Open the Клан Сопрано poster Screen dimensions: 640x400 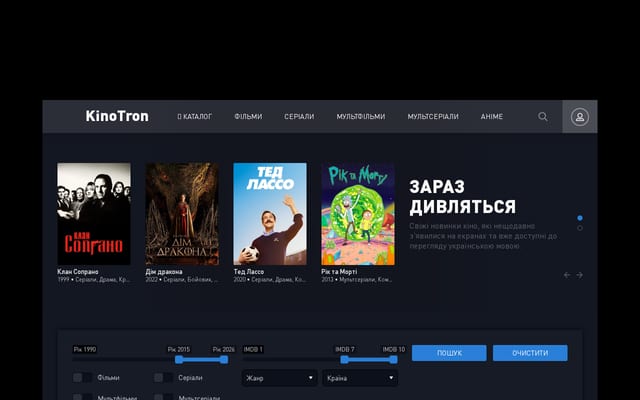tap(94, 214)
